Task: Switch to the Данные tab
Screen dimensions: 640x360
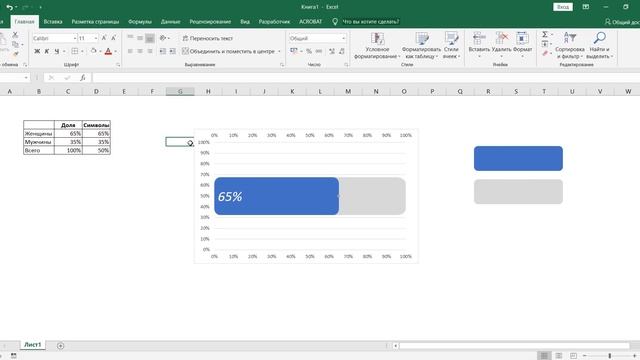Action: coord(170,22)
